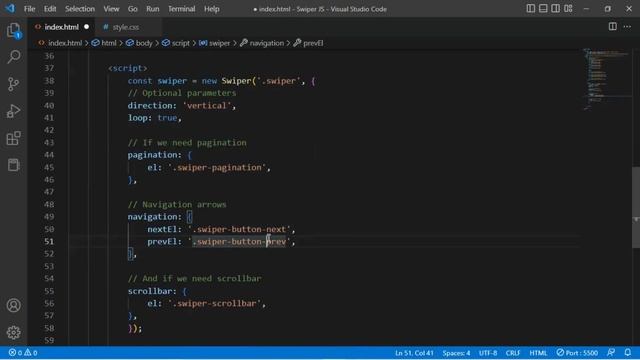The height and width of the screenshot is (360, 640).
Task: Click '.swiper-scrollbar' string on line 56
Action: point(215,303)
